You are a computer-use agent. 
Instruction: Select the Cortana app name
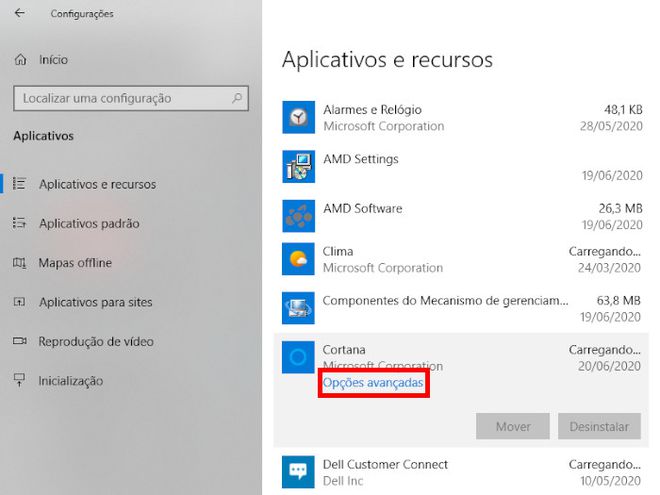pos(344,350)
